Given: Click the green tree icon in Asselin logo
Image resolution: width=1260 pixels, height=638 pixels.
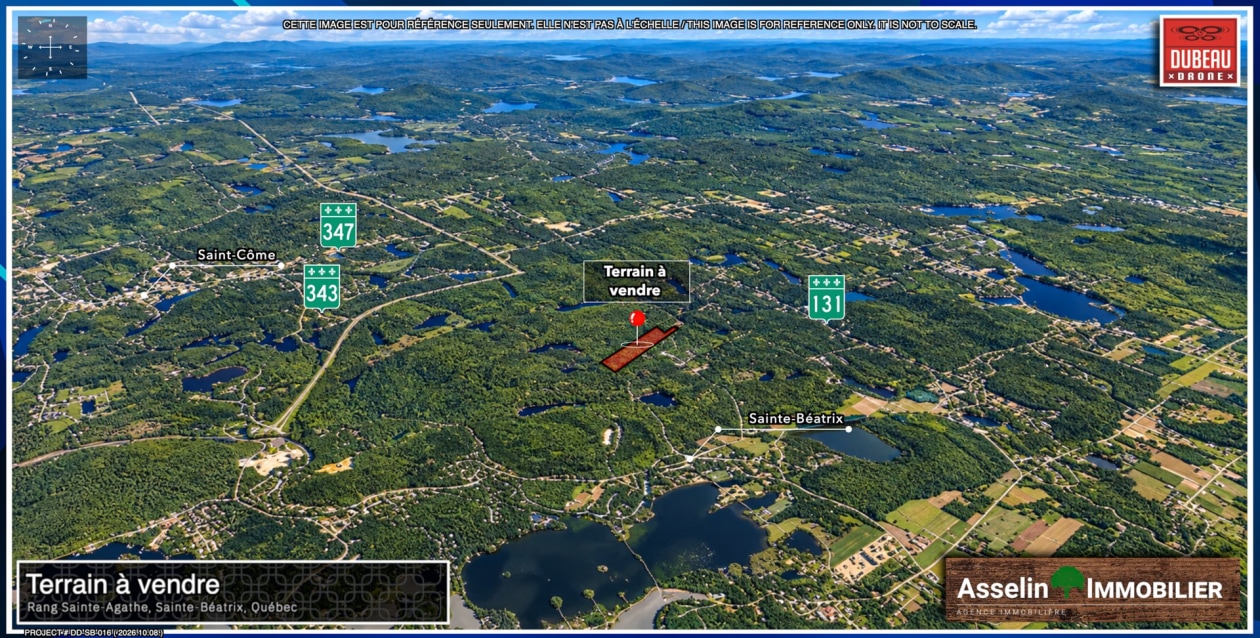Looking at the screenshot, I should point(1067,582).
